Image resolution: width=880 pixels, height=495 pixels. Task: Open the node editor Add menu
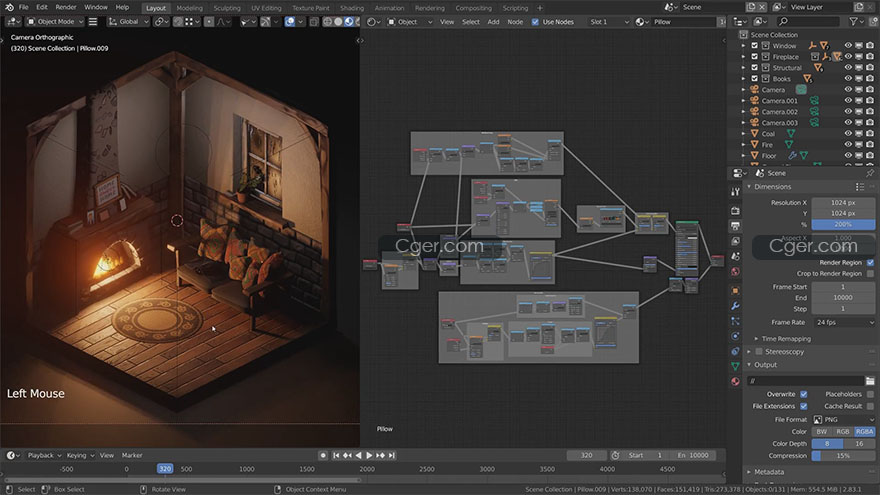click(x=493, y=22)
